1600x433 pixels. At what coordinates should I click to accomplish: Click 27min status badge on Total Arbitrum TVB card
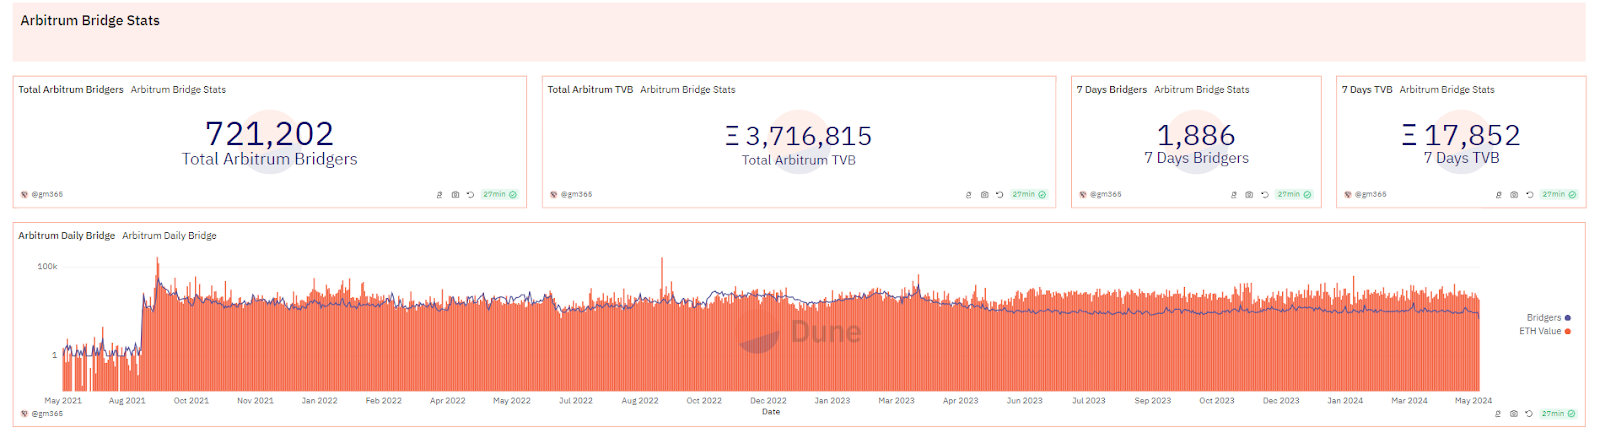(1029, 195)
